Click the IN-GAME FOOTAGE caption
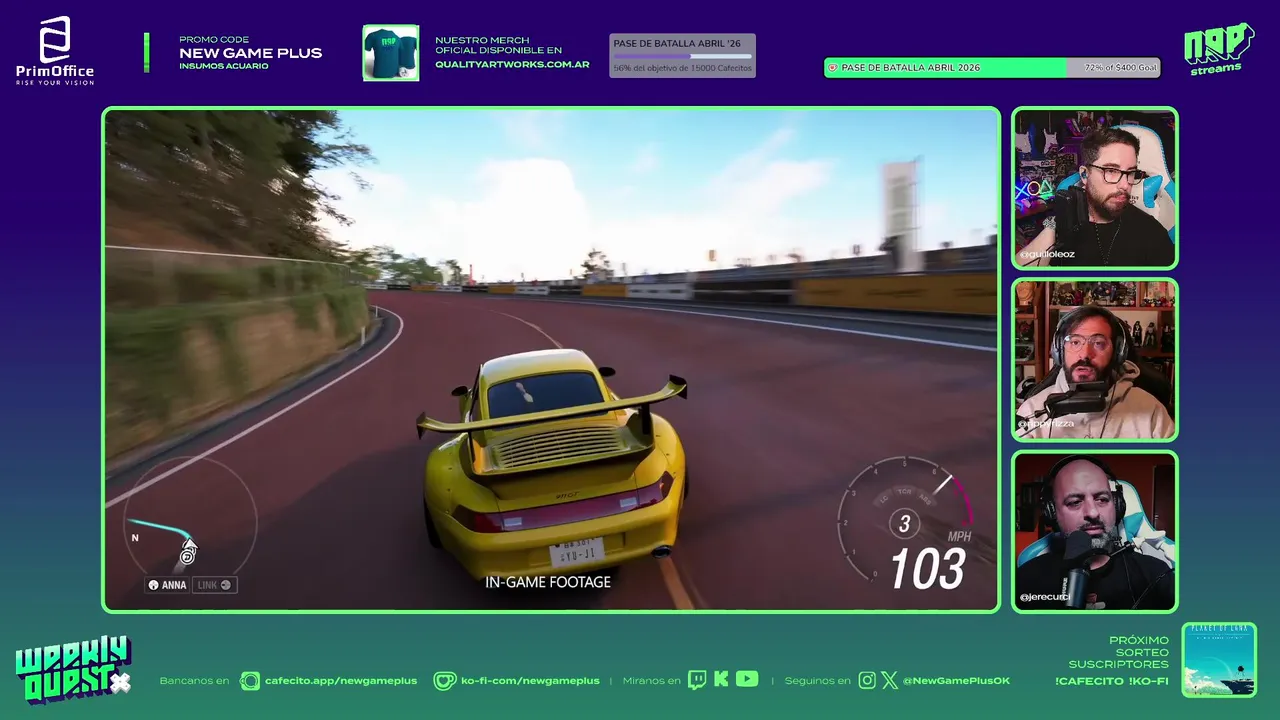 pyautogui.click(x=548, y=582)
